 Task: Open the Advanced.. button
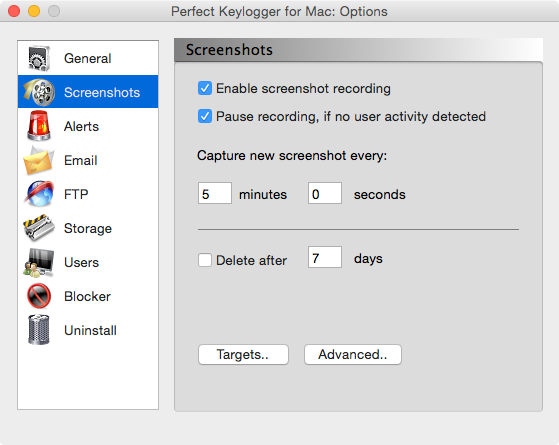coord(353,354)
